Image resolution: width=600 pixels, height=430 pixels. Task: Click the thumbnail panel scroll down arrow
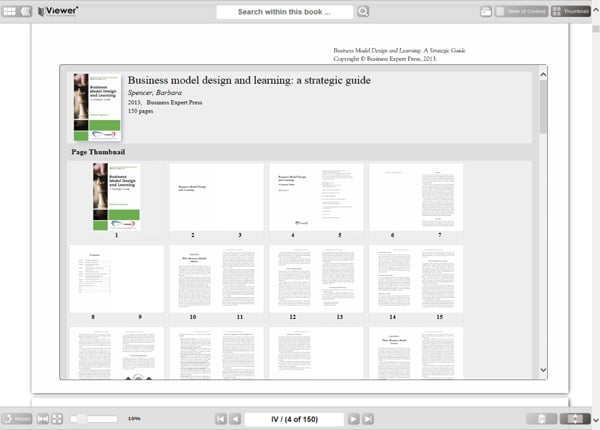point(543,370)
